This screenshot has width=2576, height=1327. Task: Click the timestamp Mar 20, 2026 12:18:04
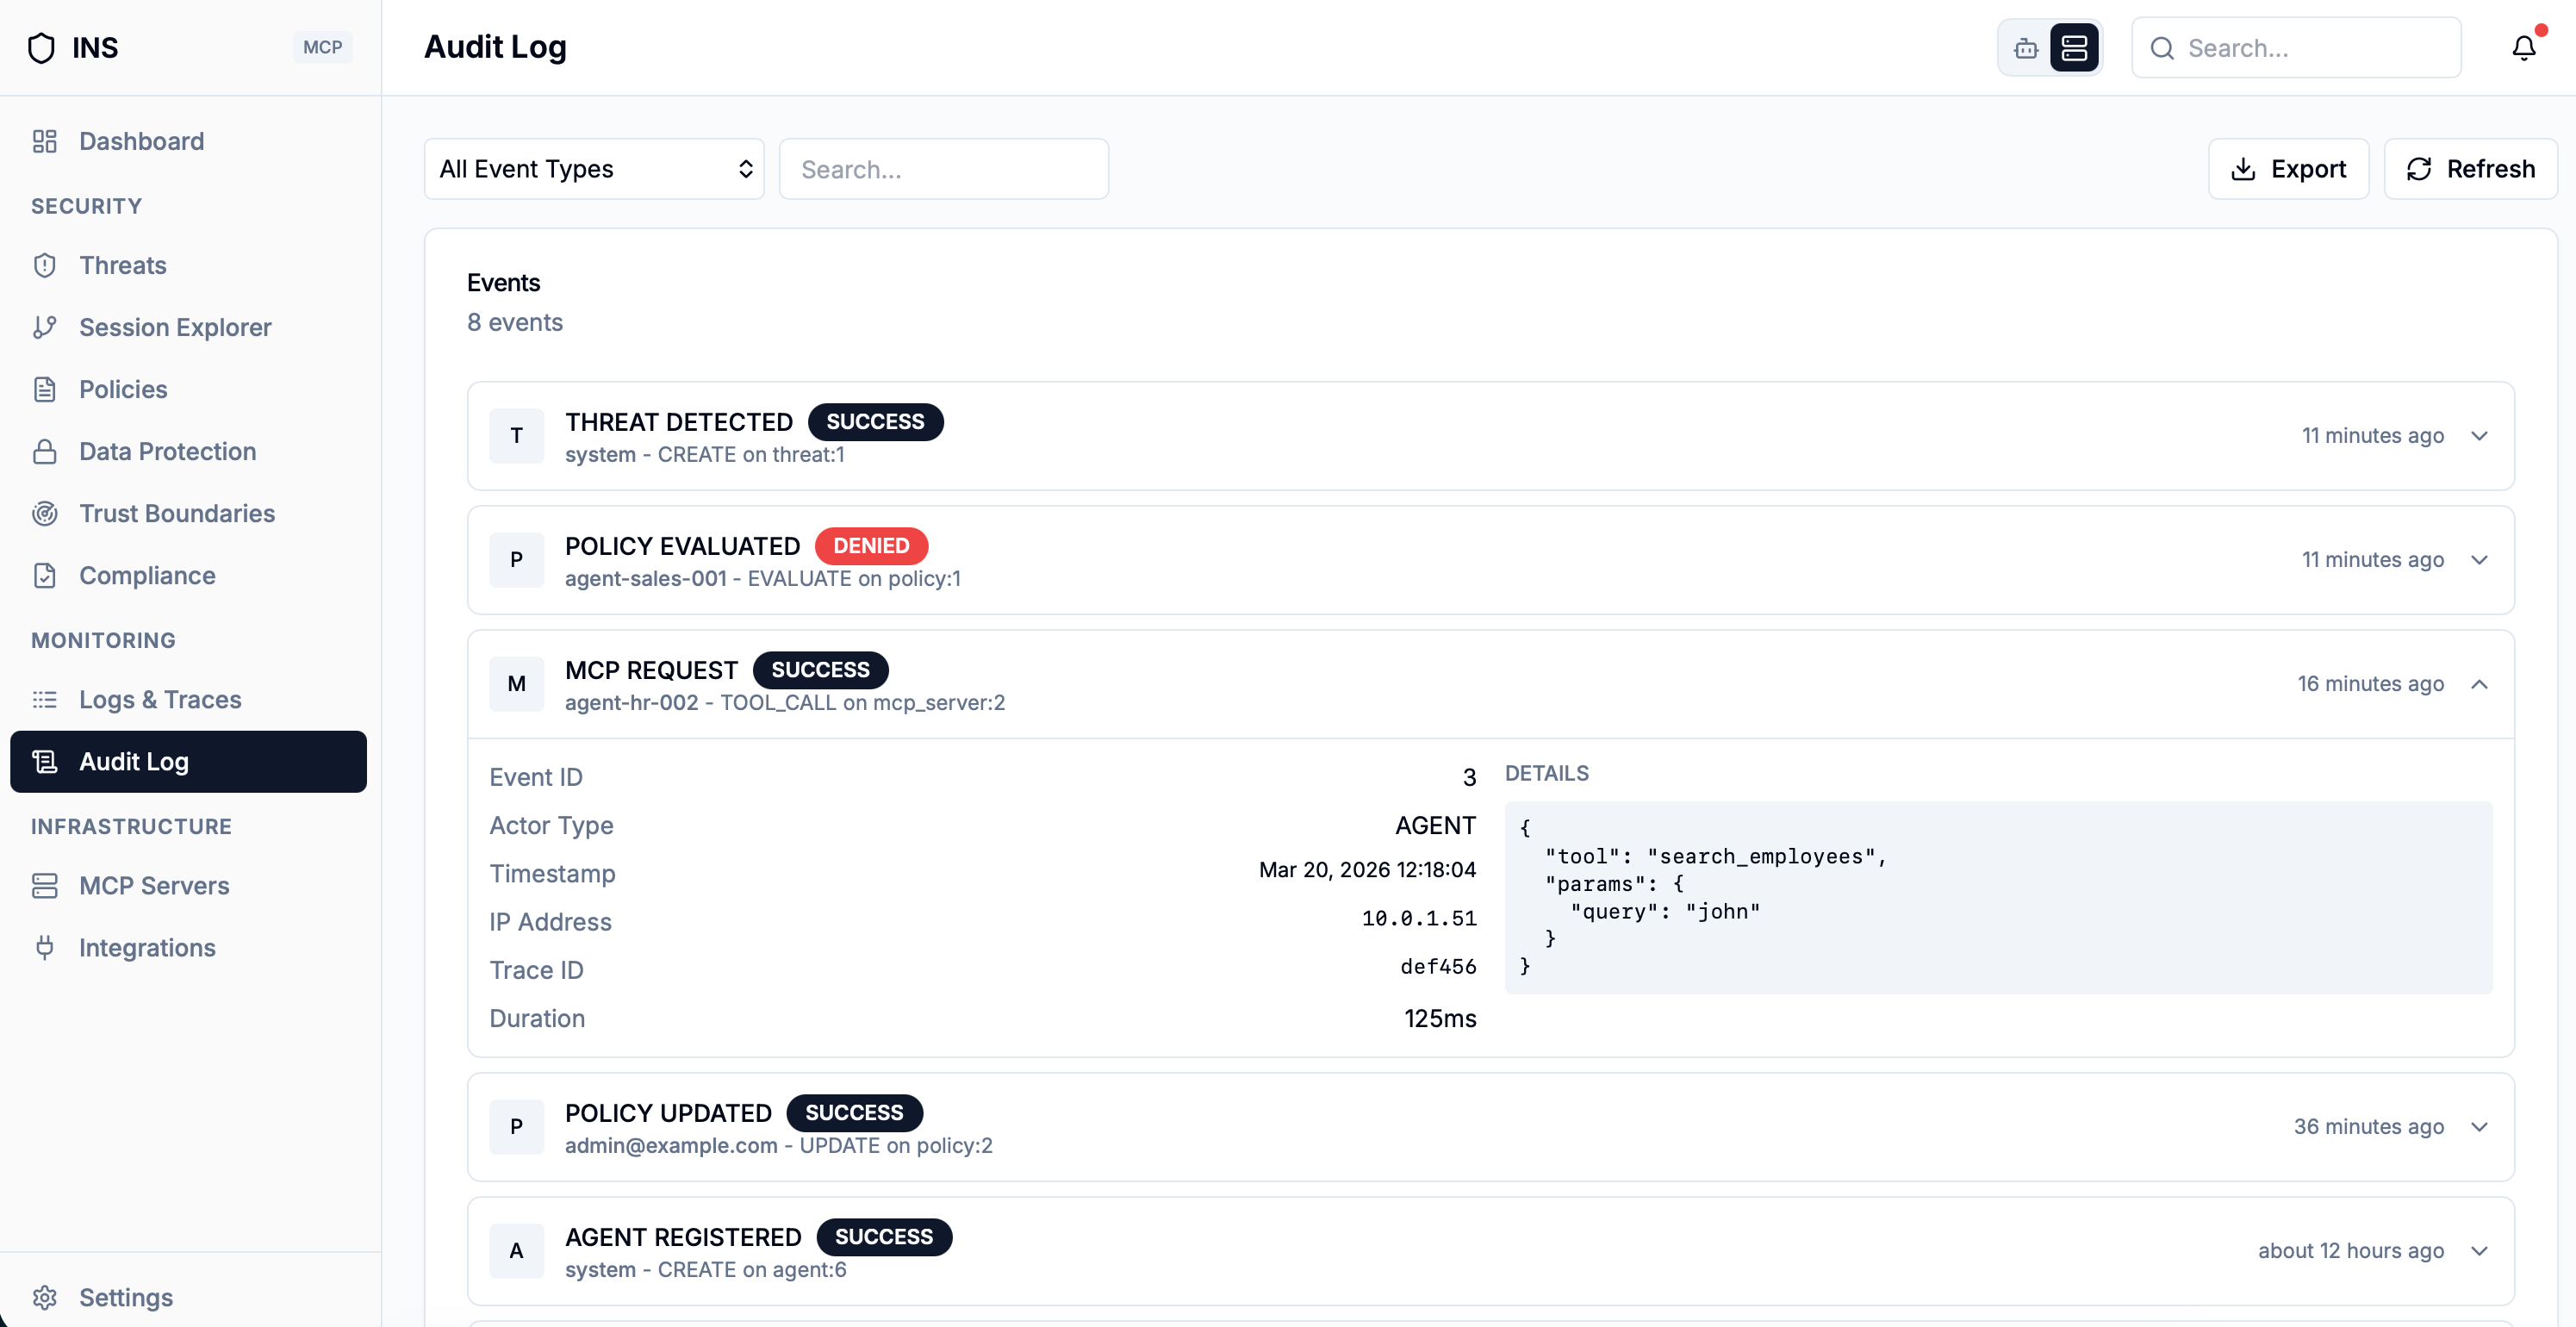[1367, 870]
